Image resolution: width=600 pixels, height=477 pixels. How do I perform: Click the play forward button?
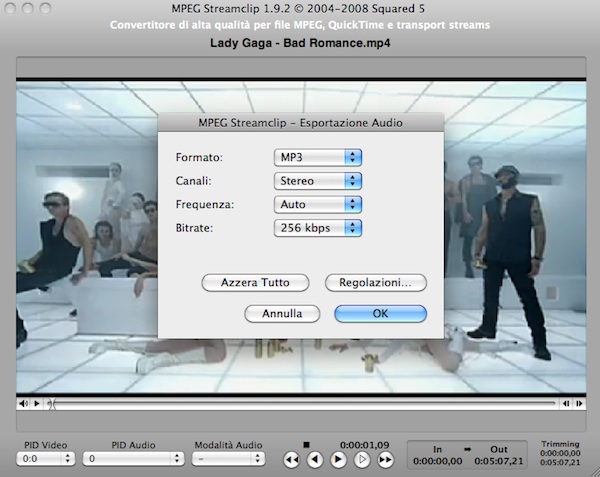(338, 460)
